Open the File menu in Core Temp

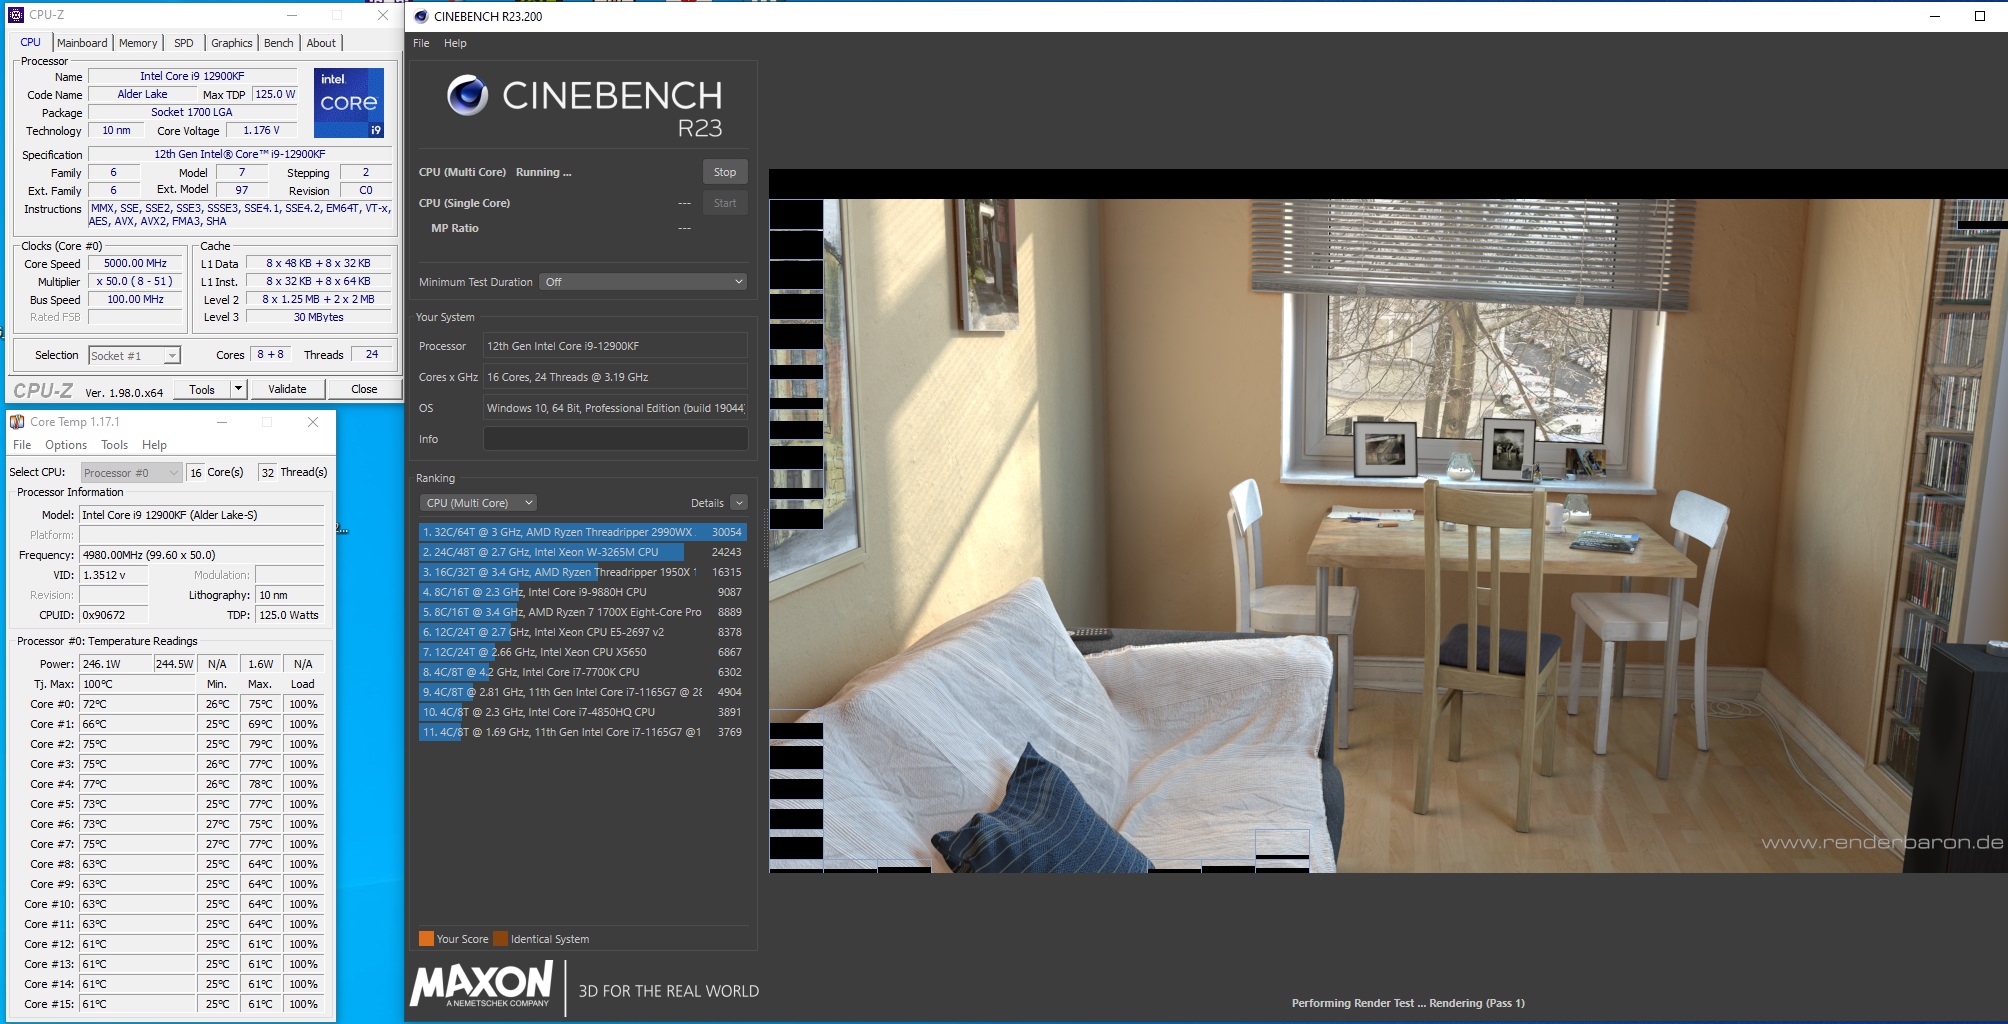click(22, 445)
